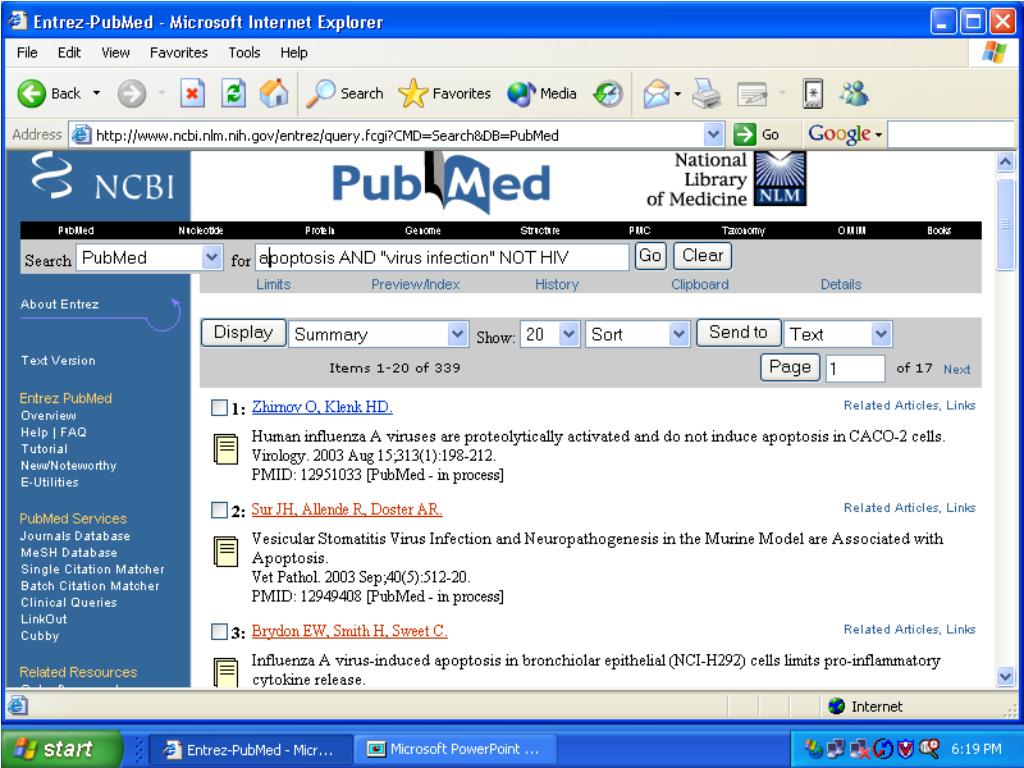Open Favorites star toolbar icon
Viewport: 1024px width, 768px height.
(413, 94)
